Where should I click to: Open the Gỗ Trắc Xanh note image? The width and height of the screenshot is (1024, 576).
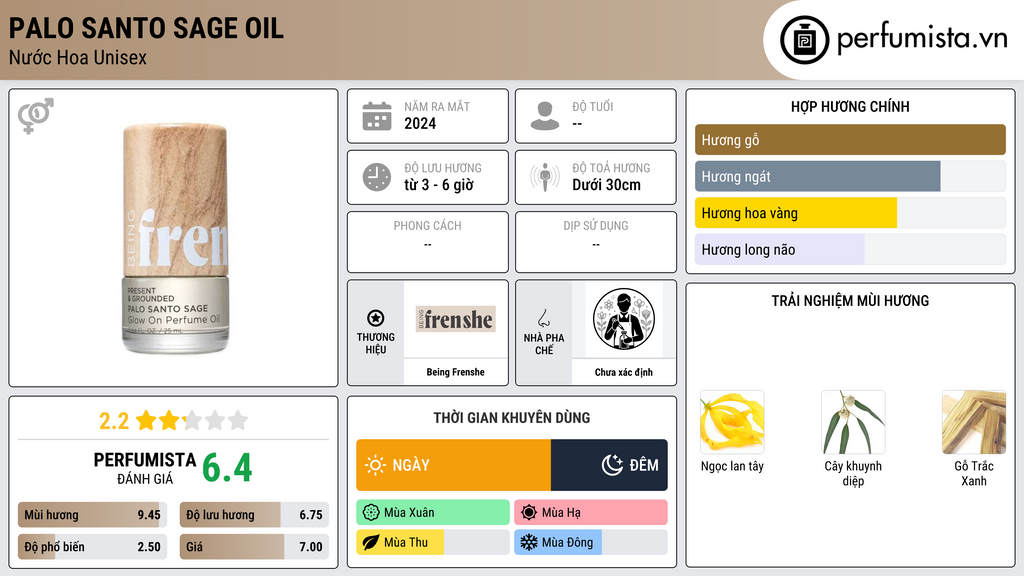(x=974, y=423)
